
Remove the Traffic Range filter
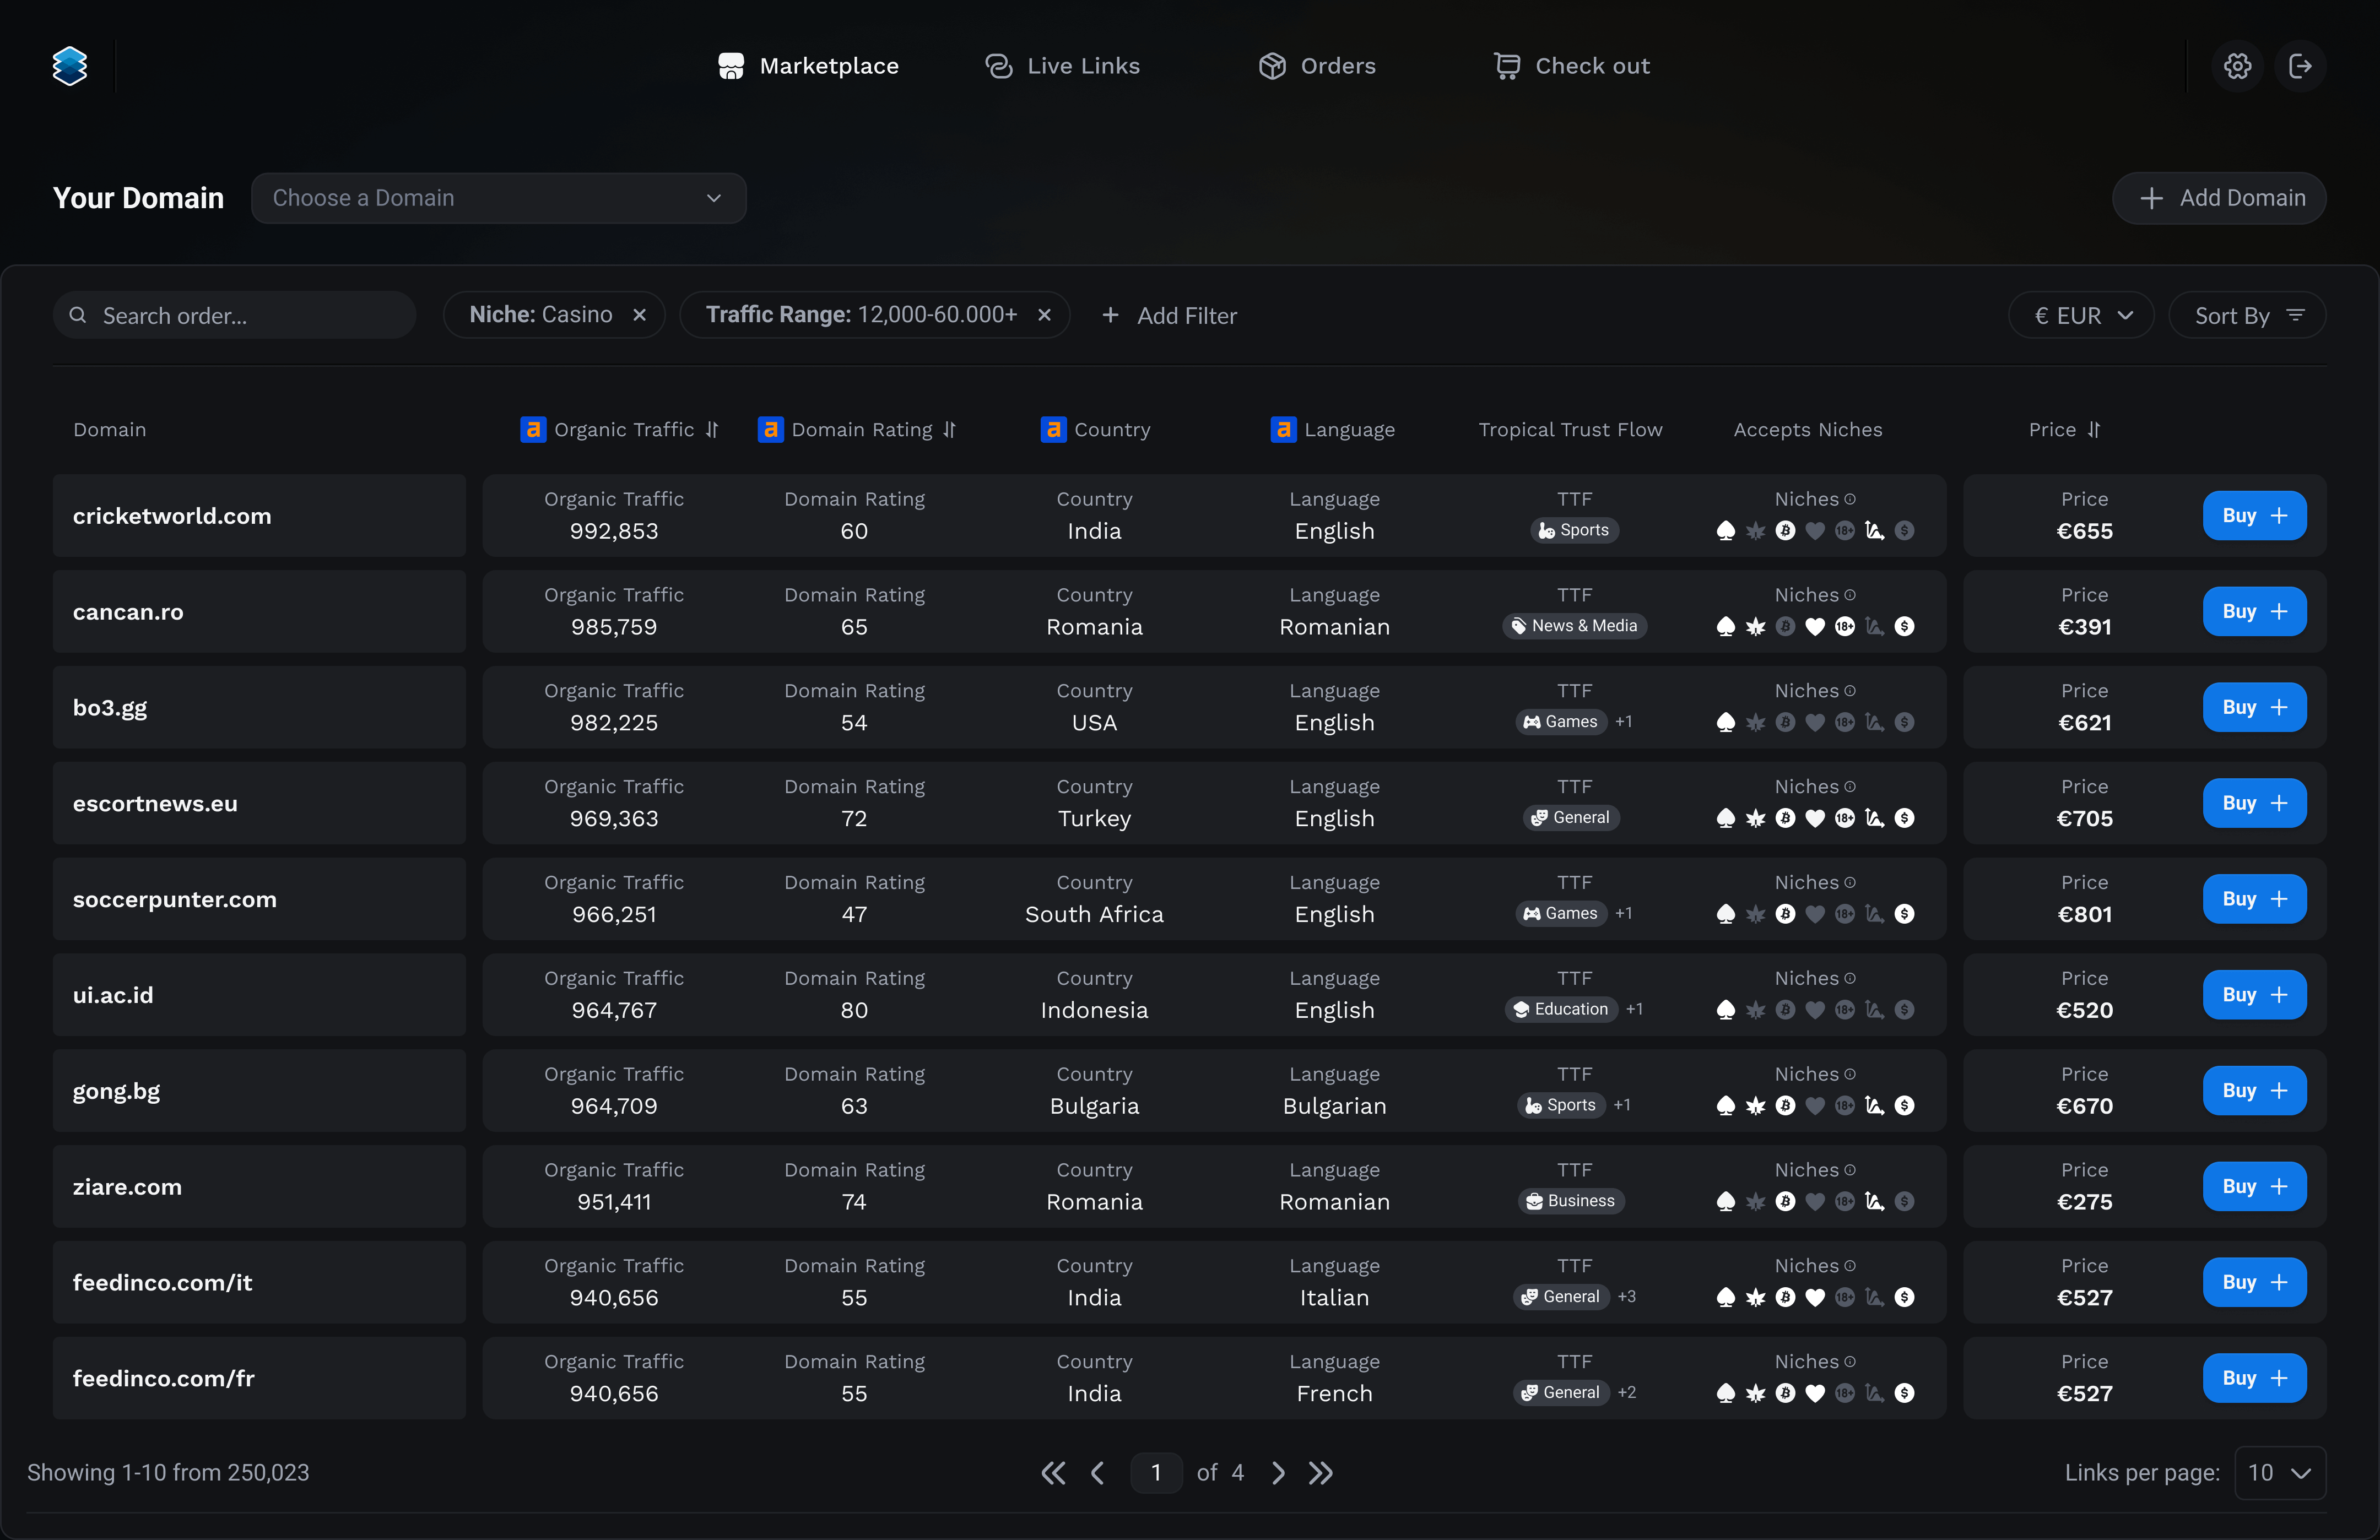click(1044, 315)
